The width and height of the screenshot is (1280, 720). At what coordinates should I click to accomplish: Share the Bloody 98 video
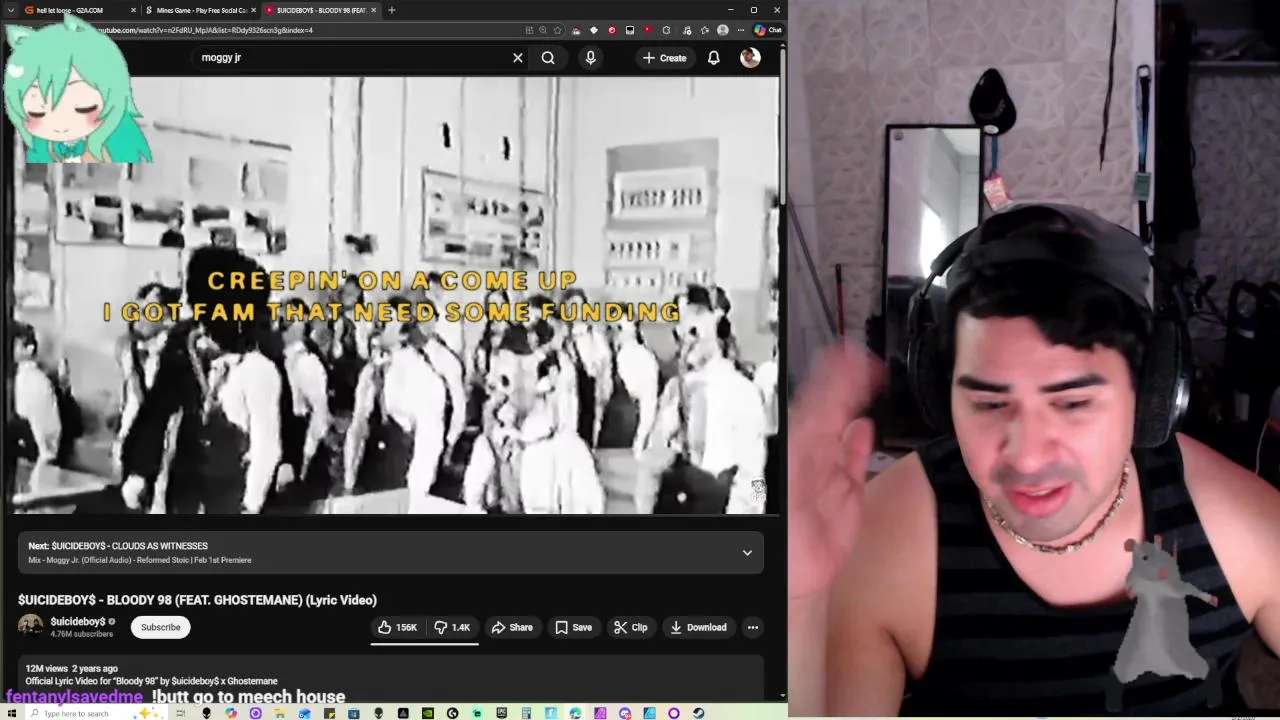click(x=512, y=627)
